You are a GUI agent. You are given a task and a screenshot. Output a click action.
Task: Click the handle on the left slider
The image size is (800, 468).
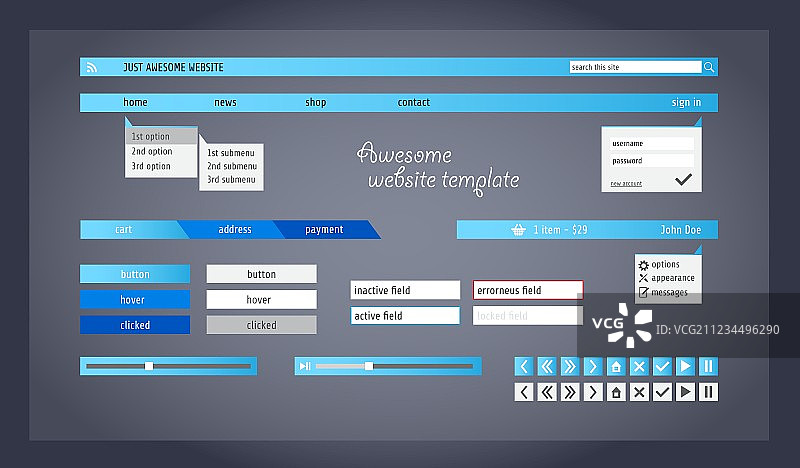coord(149,366)
